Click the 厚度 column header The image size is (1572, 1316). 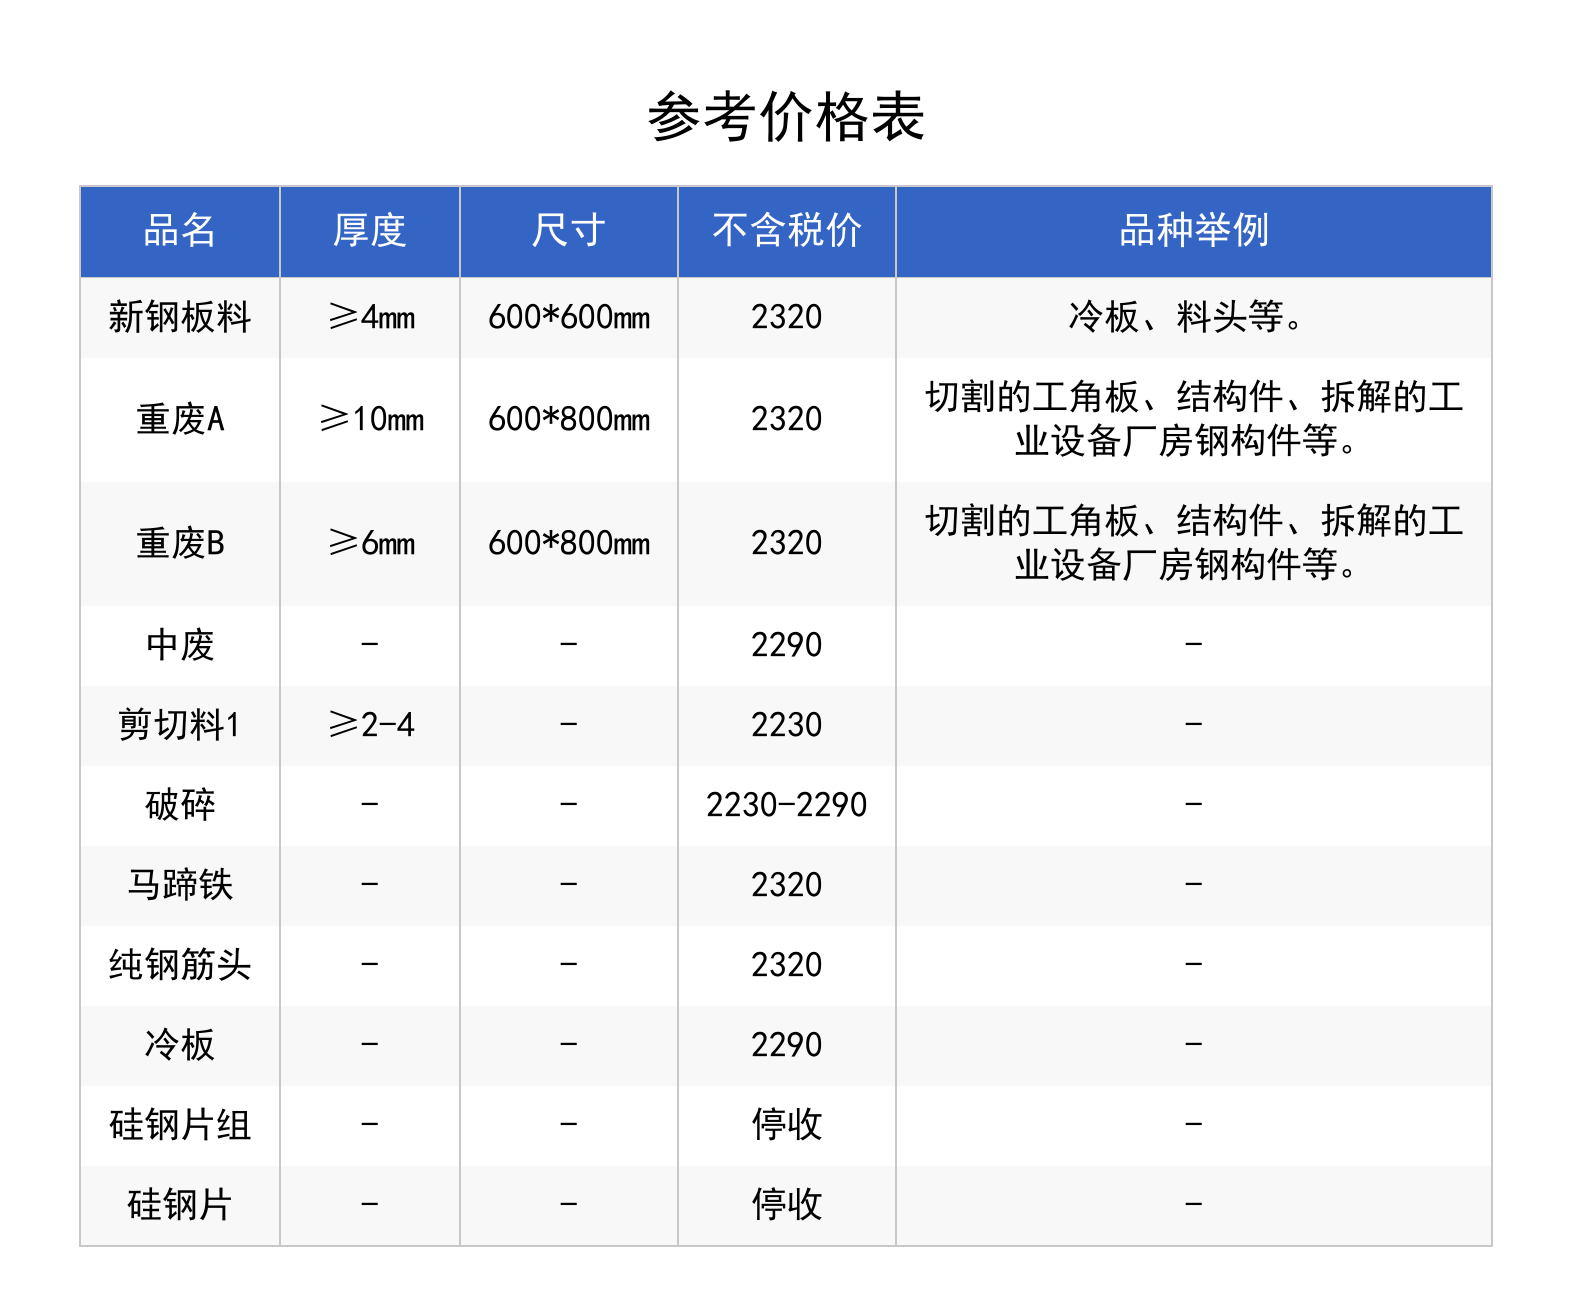click(x=369, y=231)
